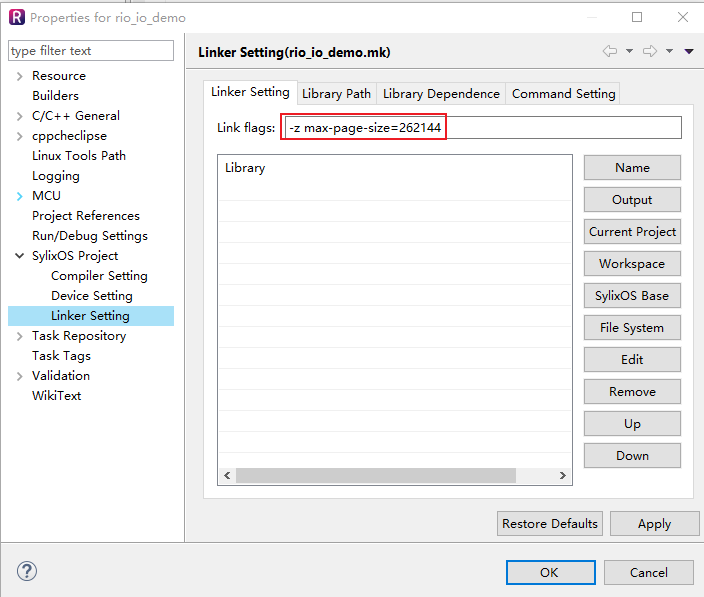Expand the cppcheclipse node
The height and width of the screenshot is (597, 704).
19,136
